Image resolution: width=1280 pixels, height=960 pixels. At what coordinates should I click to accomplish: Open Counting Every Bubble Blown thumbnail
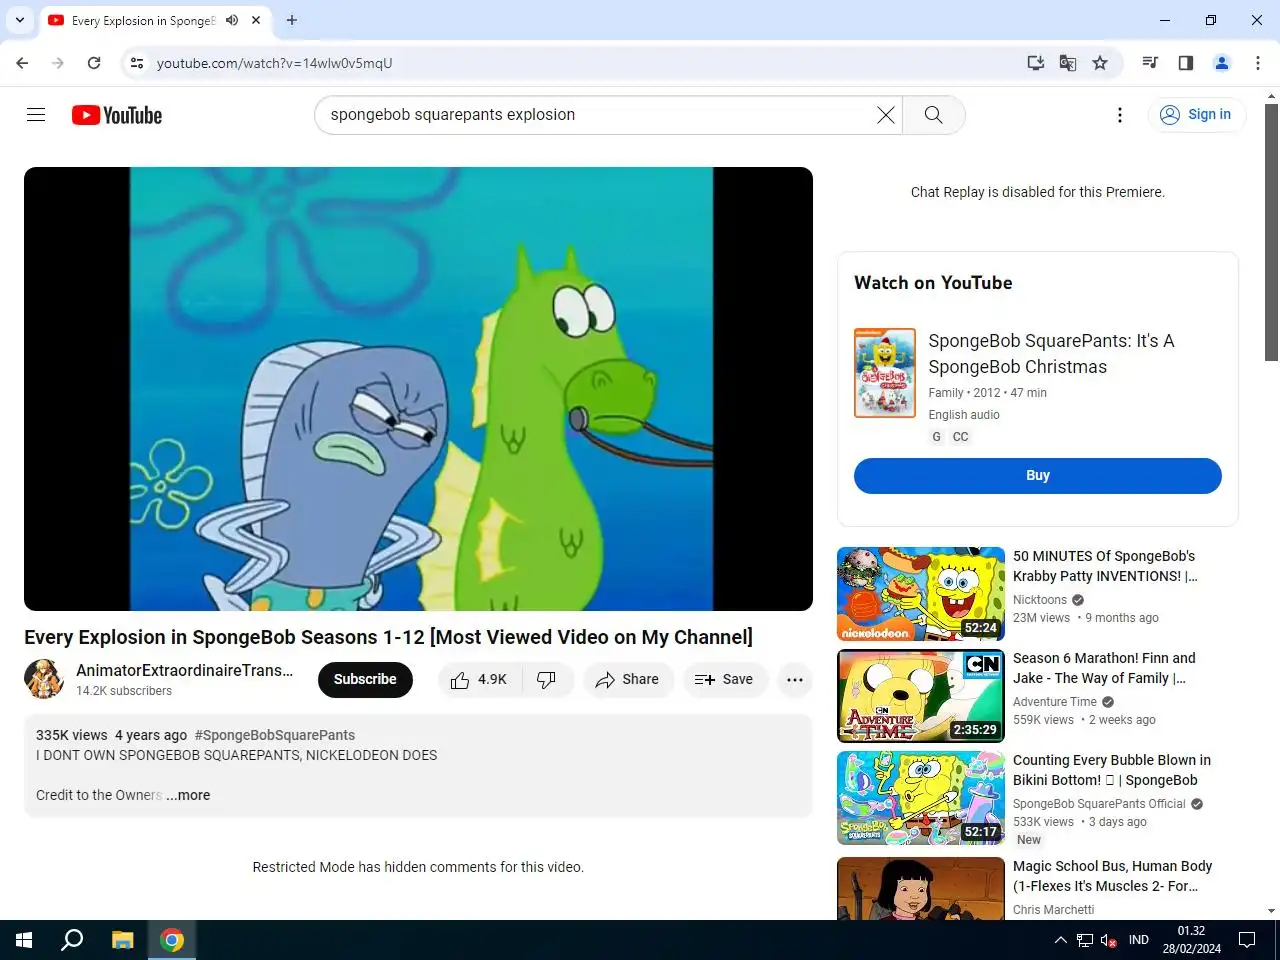921,798
